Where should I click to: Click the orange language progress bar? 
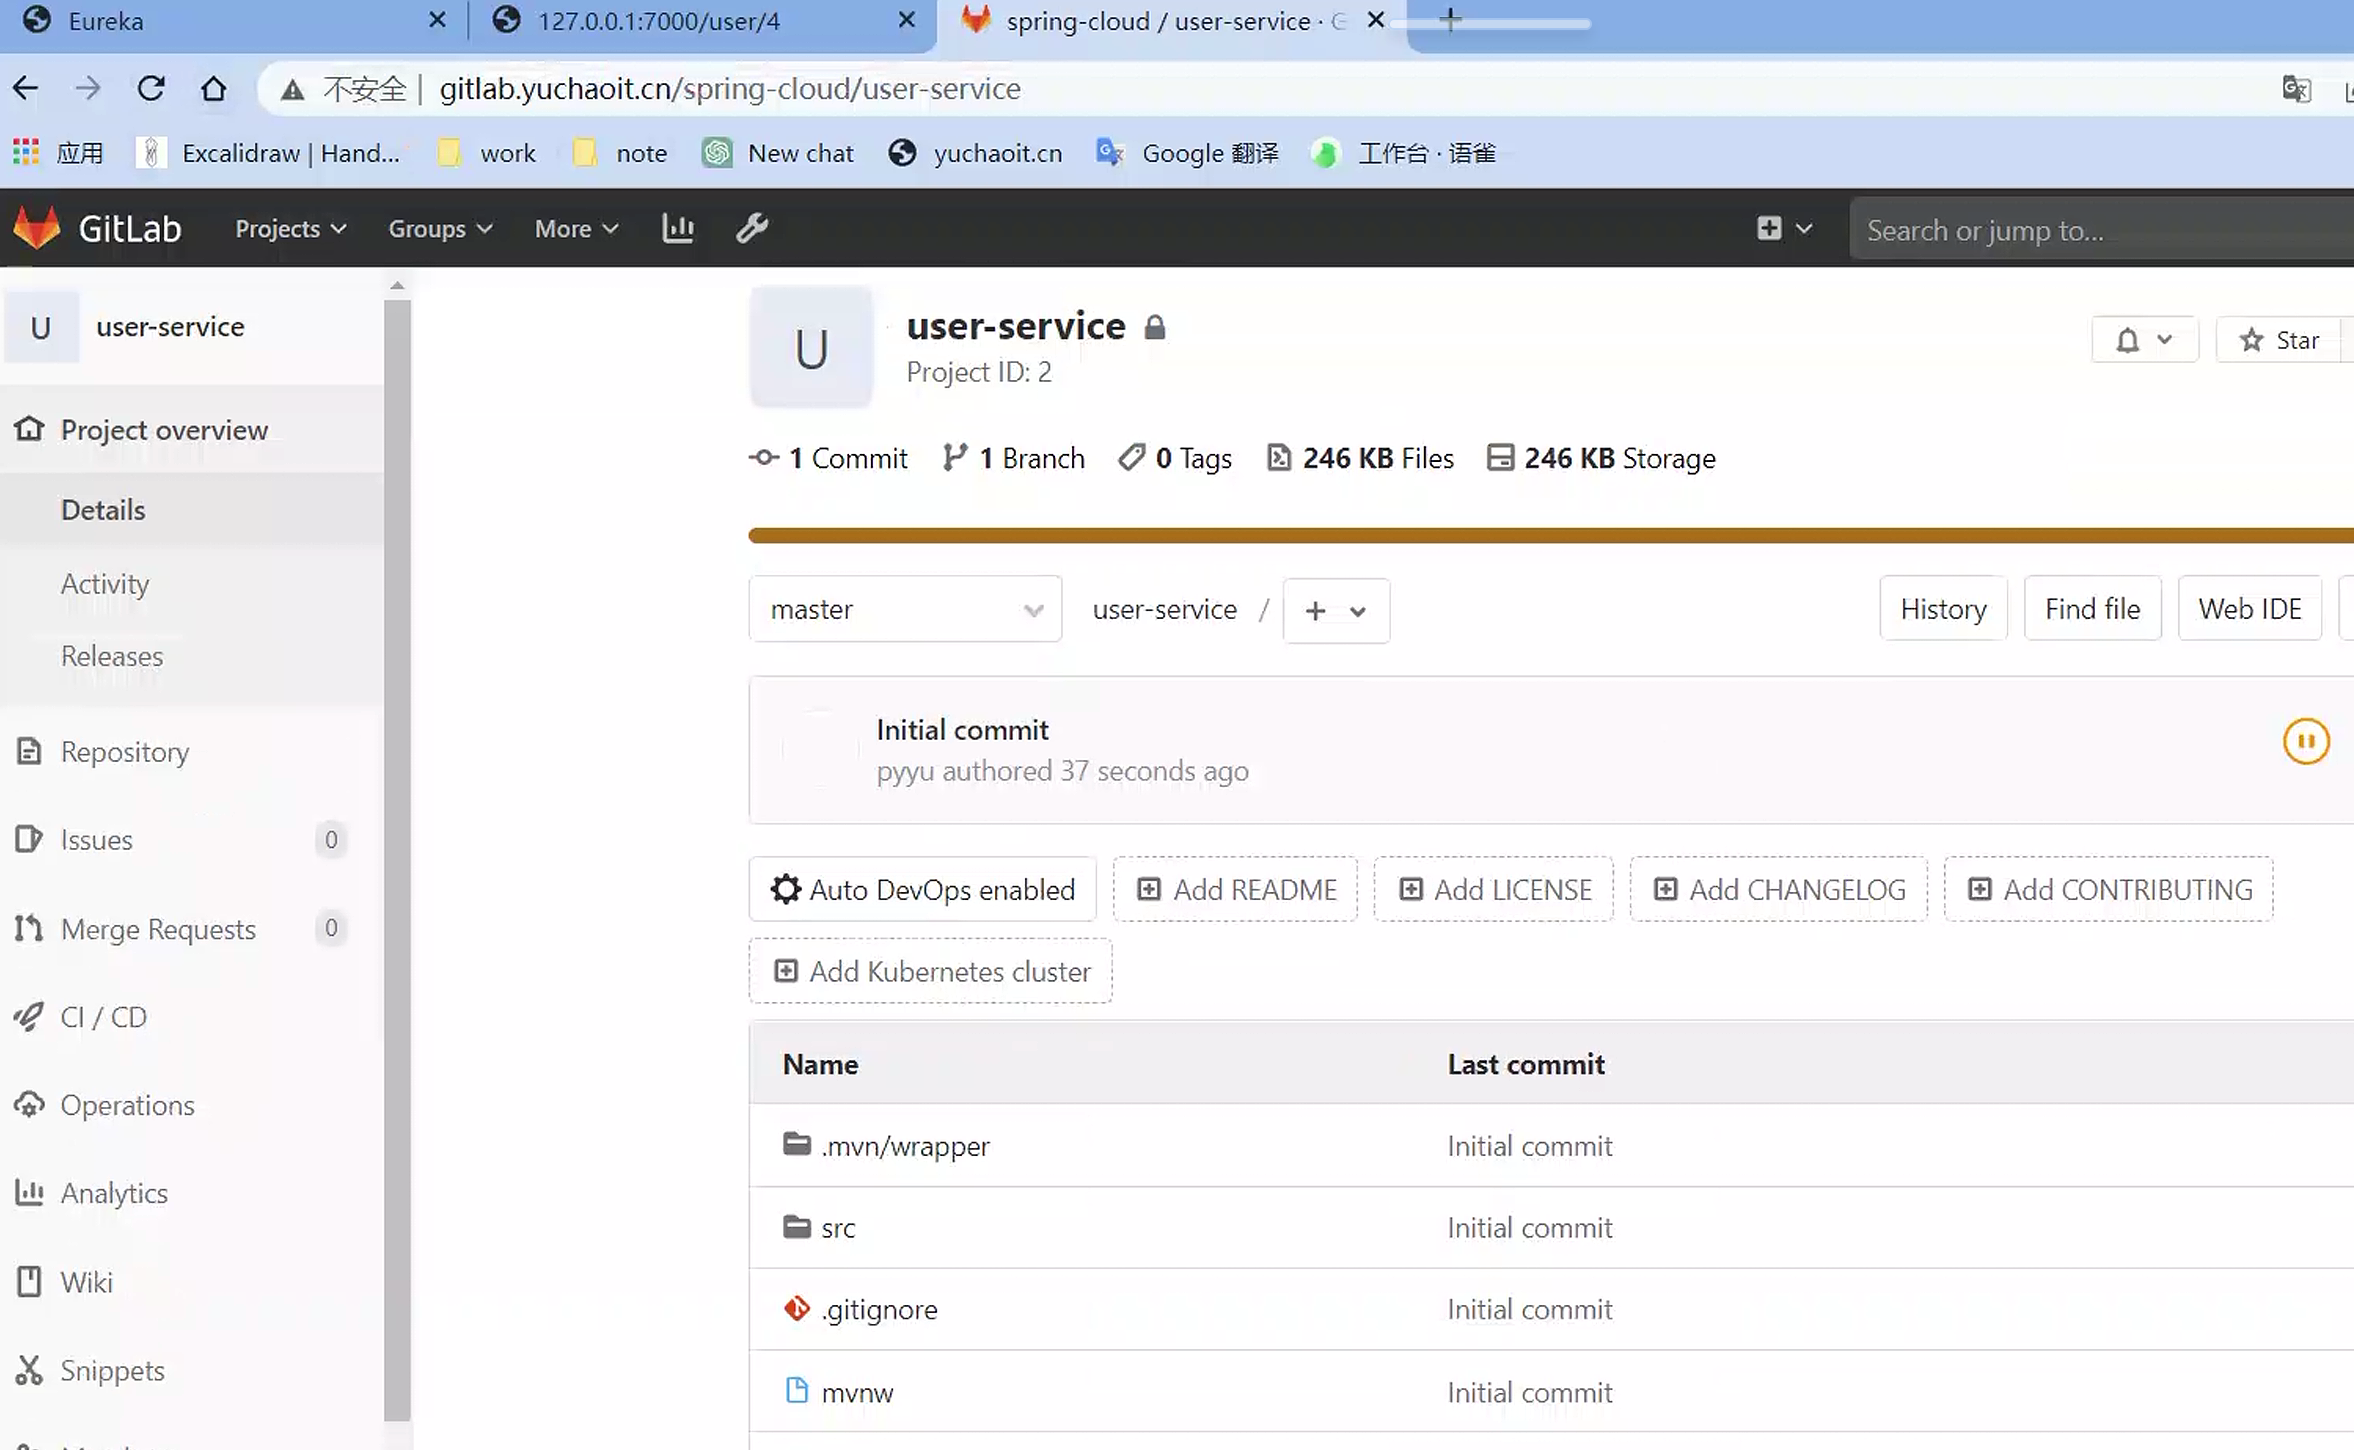point(1550,535)
